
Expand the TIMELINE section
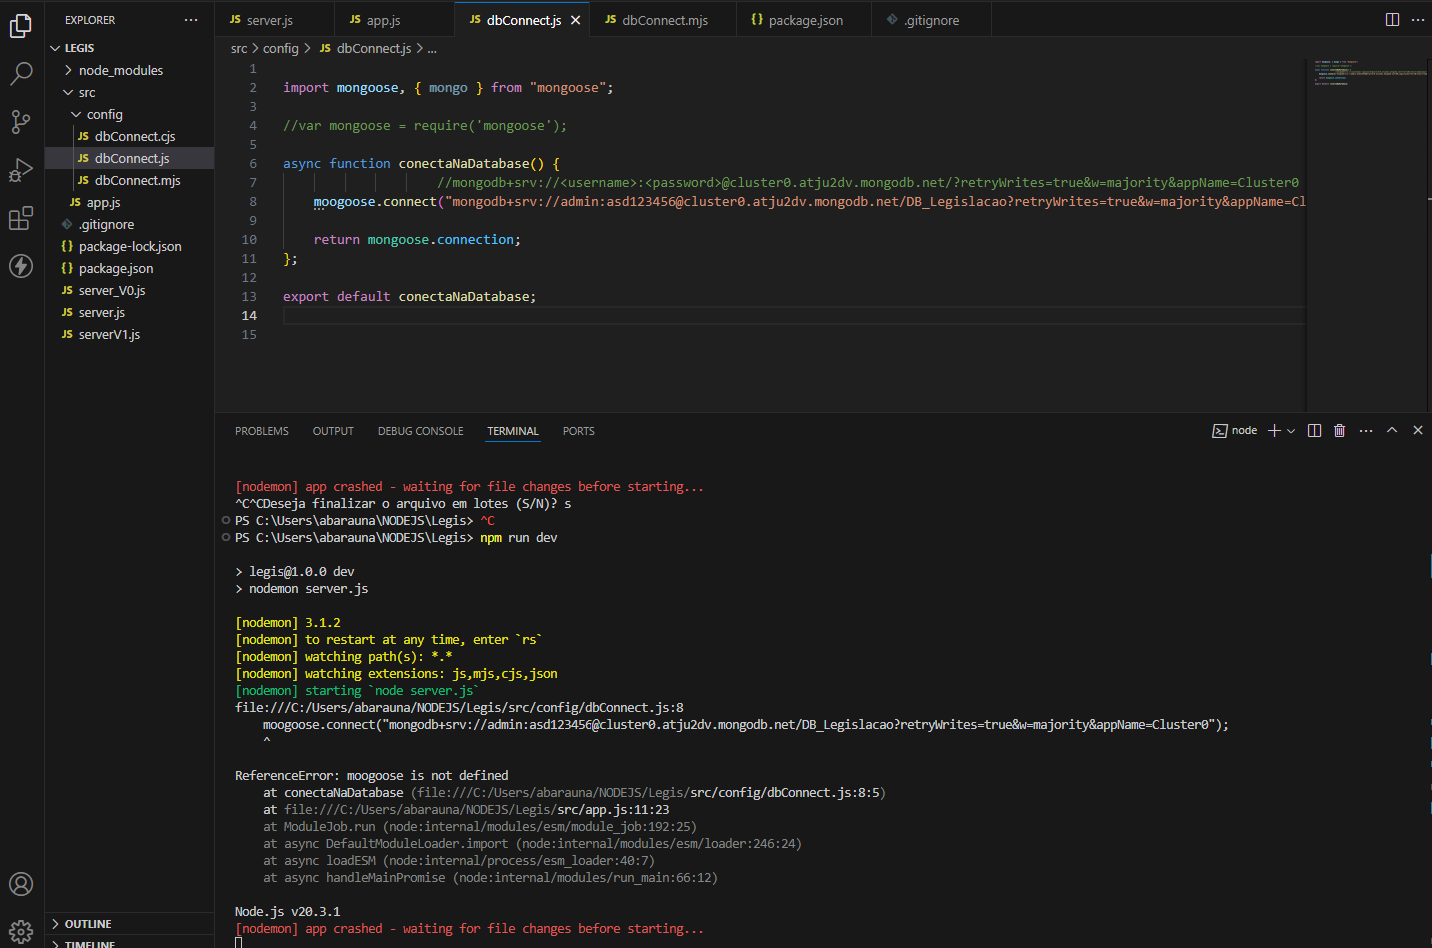[x=130, y=942]
